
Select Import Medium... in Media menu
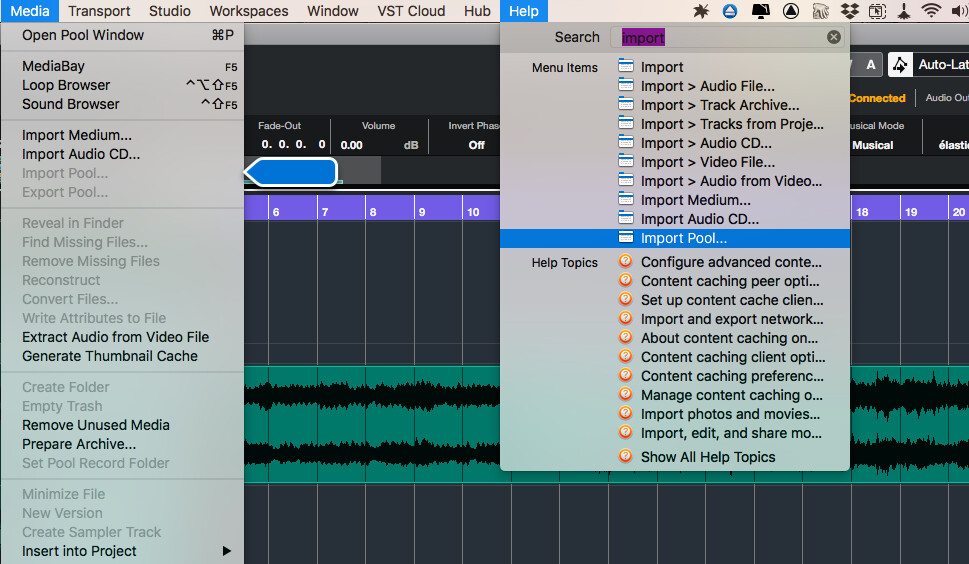tap(122, 135)
